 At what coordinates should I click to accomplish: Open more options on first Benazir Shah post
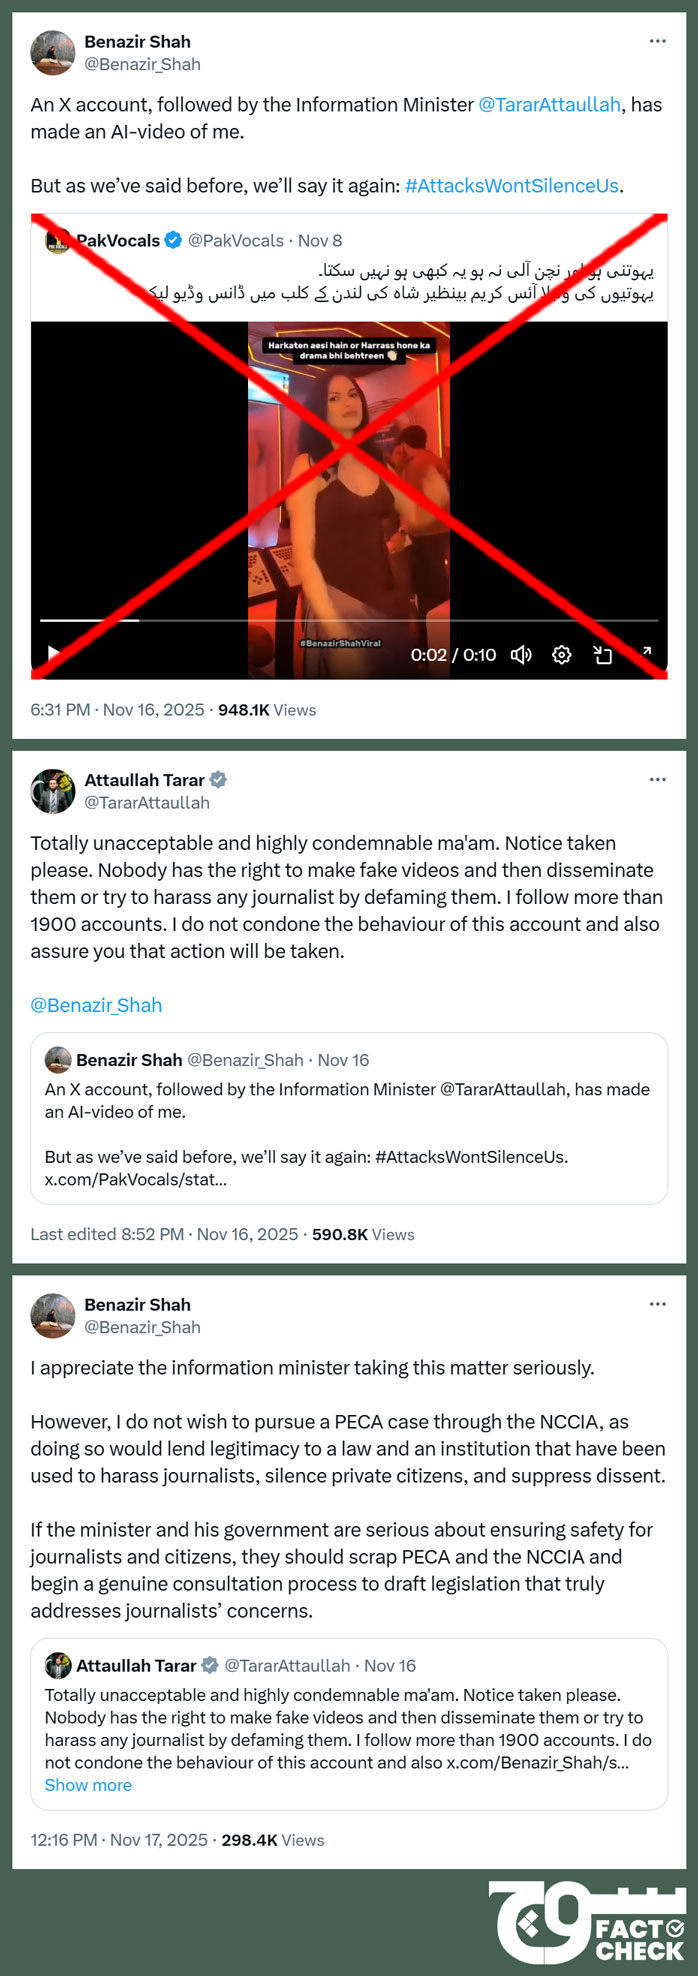click(657, 41)
